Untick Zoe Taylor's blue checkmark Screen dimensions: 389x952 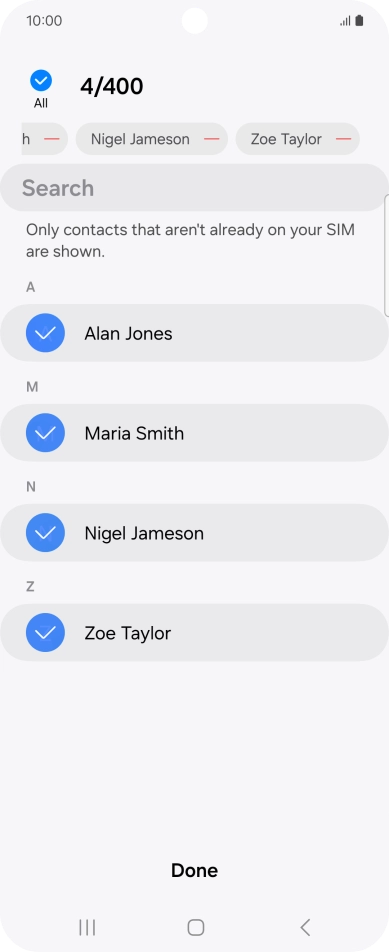tap(45, 633)
